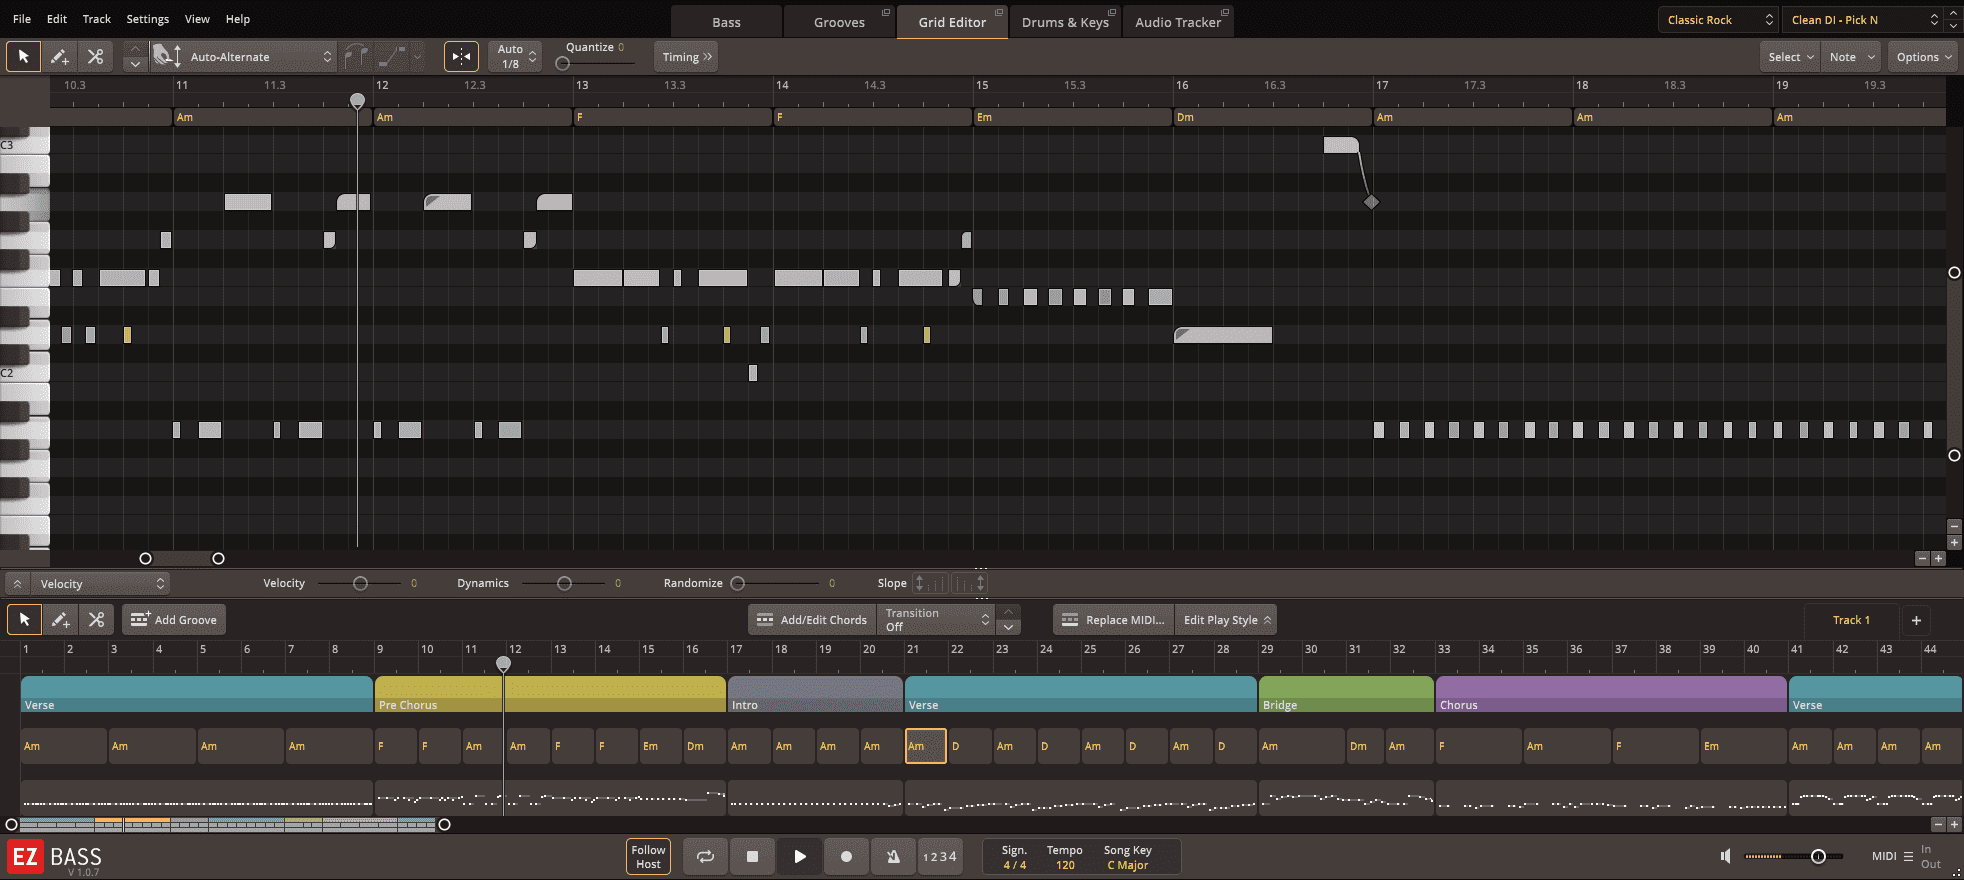Click the Randomize slider knob
The height and width of the screenshot is (880, 1964).
pos(738,583)
